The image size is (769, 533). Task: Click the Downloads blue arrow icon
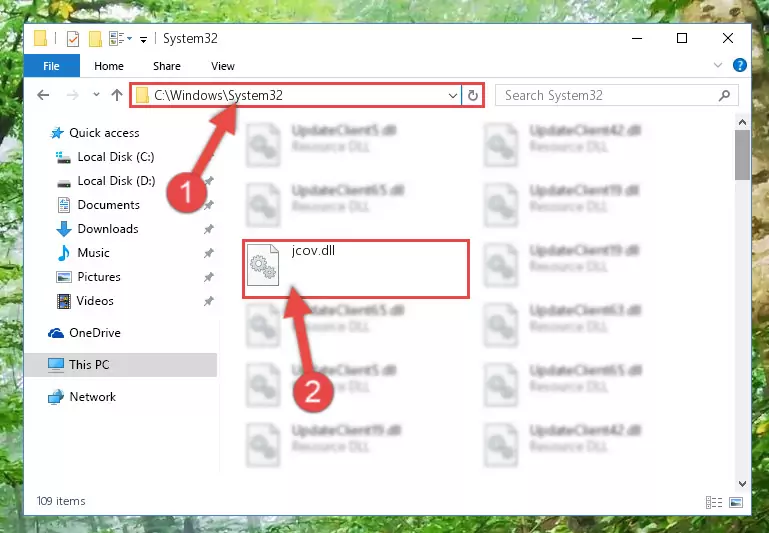point(64,228)
